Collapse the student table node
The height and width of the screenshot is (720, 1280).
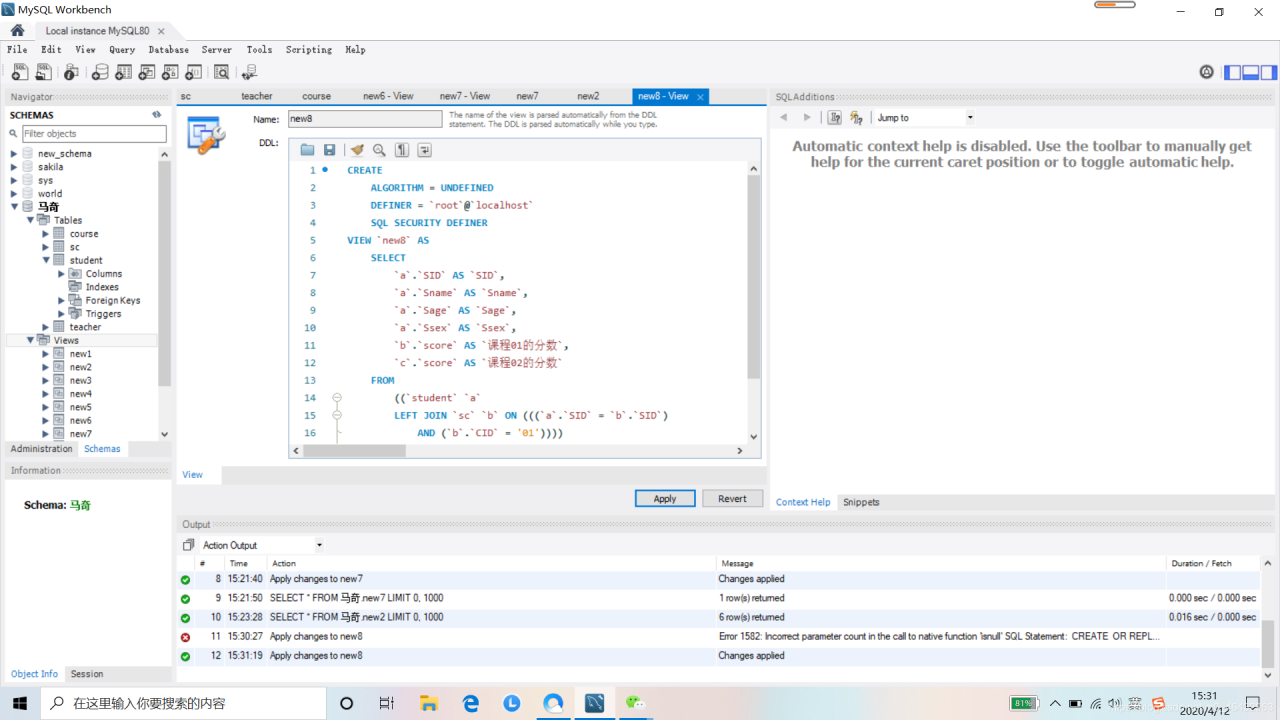46,260
